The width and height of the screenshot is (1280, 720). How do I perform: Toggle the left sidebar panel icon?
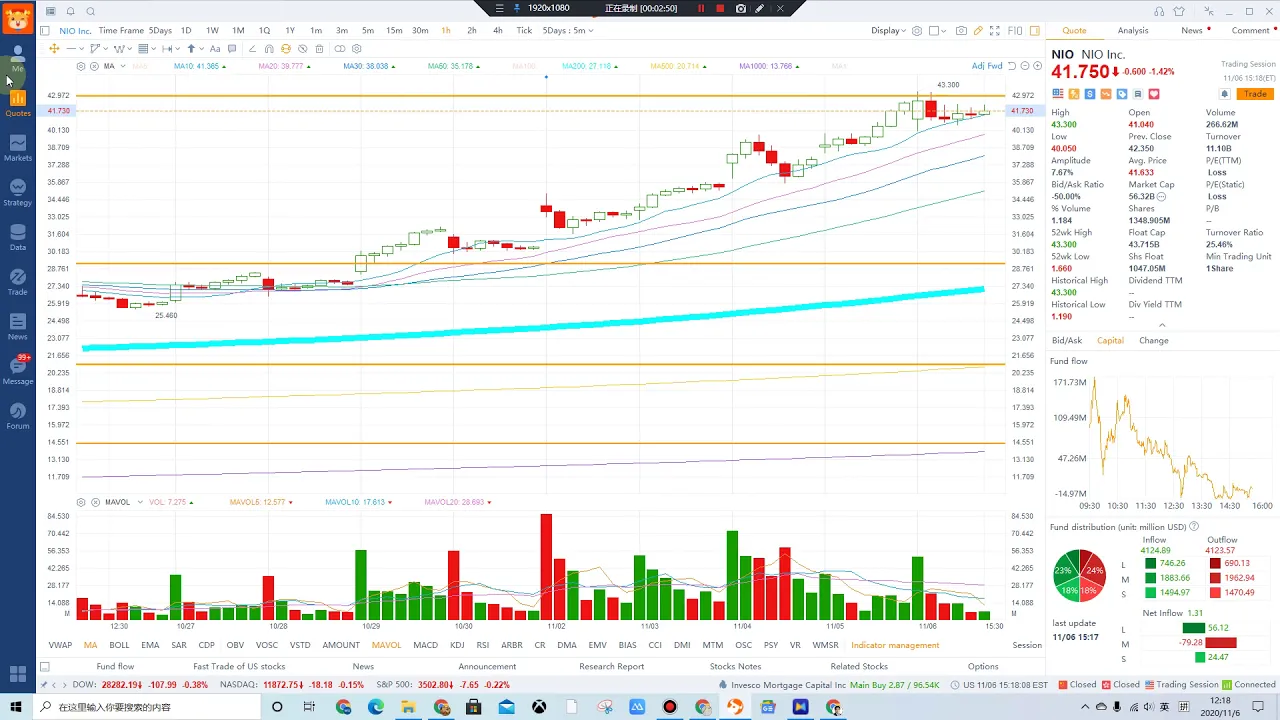45,31
